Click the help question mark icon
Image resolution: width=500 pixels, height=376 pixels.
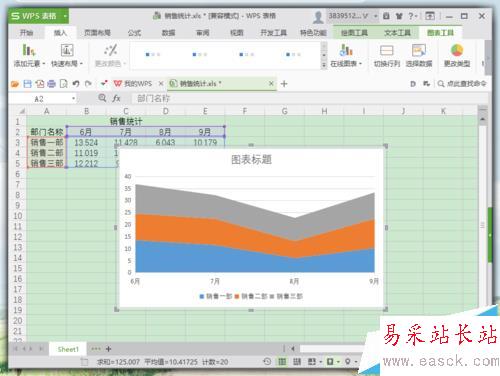[411, 16]
